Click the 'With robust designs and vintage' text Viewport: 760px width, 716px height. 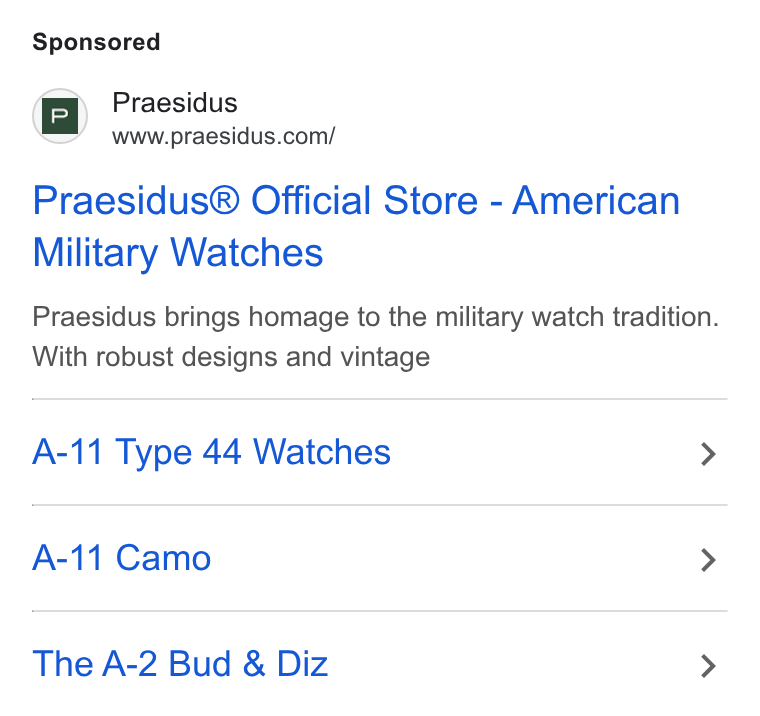(231, 357)
